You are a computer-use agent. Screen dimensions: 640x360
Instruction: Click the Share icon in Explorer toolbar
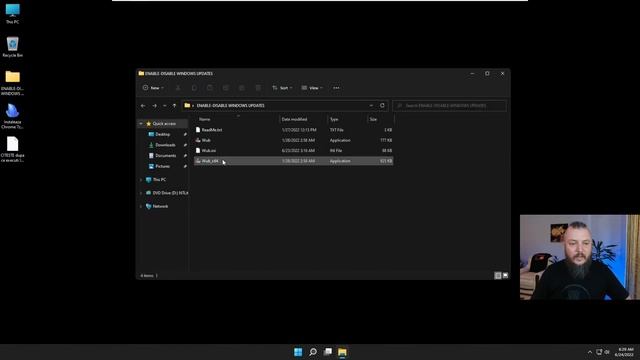[242, 88]
